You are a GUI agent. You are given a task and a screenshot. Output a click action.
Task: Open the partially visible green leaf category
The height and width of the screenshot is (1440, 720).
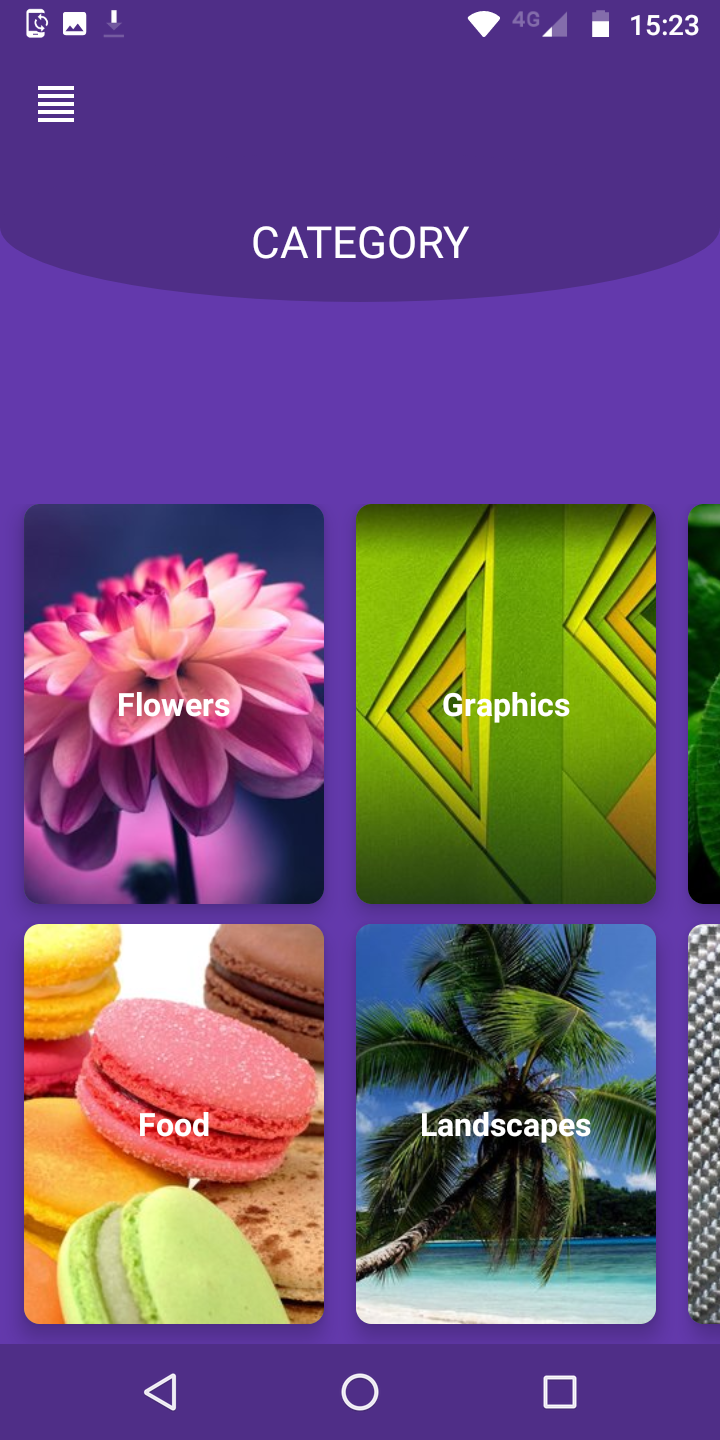point(704,704)
